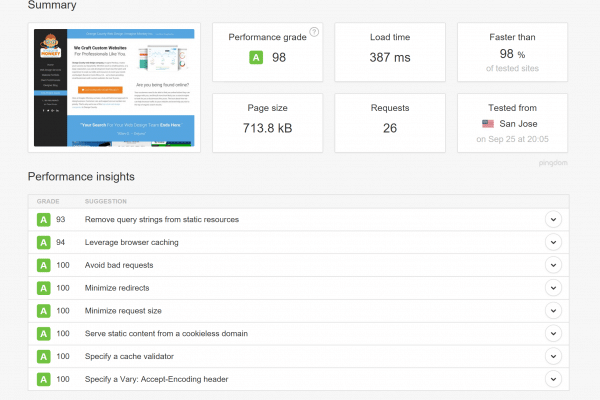This screenshot has height=400, width=600.
Task: Click the Summary heading
Action: (x=52, y=5)
